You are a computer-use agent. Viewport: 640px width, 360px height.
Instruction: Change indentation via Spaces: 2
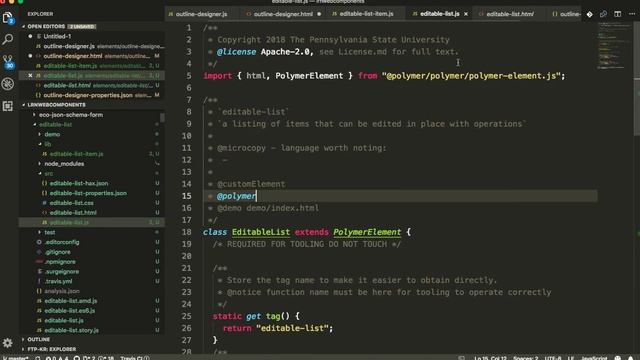pos(526,358)
